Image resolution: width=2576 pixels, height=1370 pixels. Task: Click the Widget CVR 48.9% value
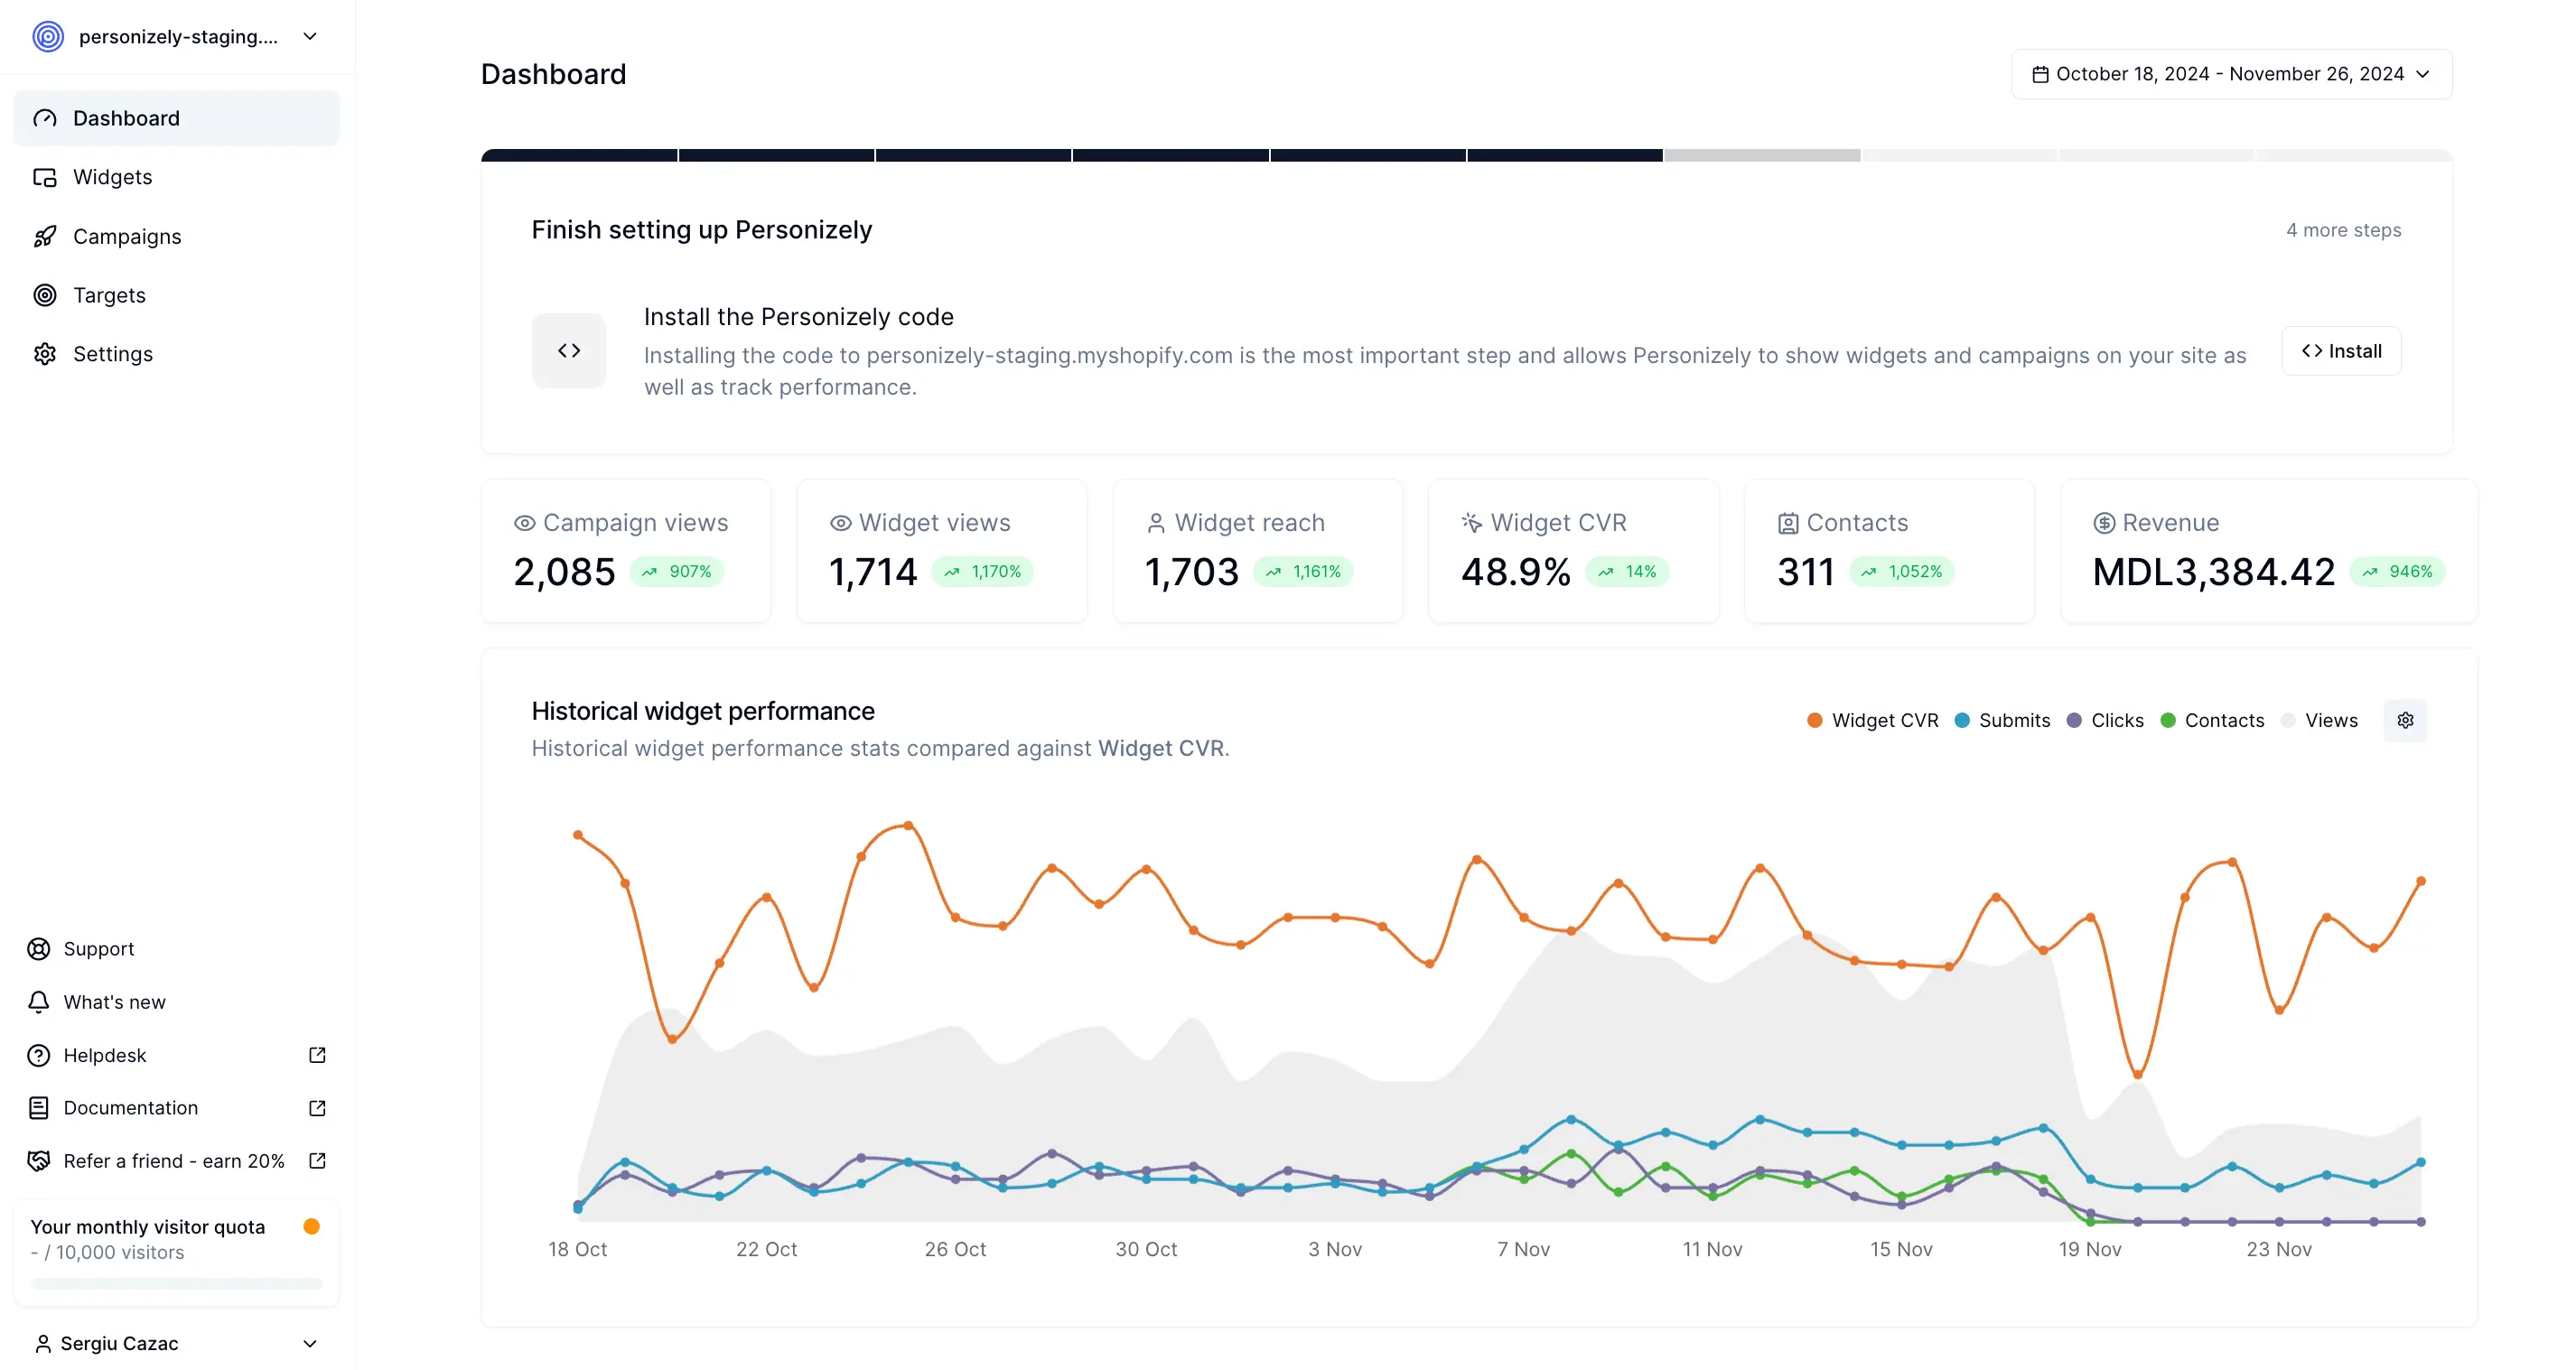tap(1515, 572)
